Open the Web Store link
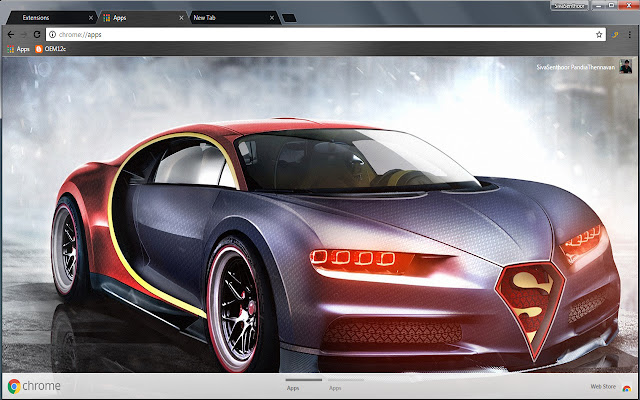 point(603,386)
